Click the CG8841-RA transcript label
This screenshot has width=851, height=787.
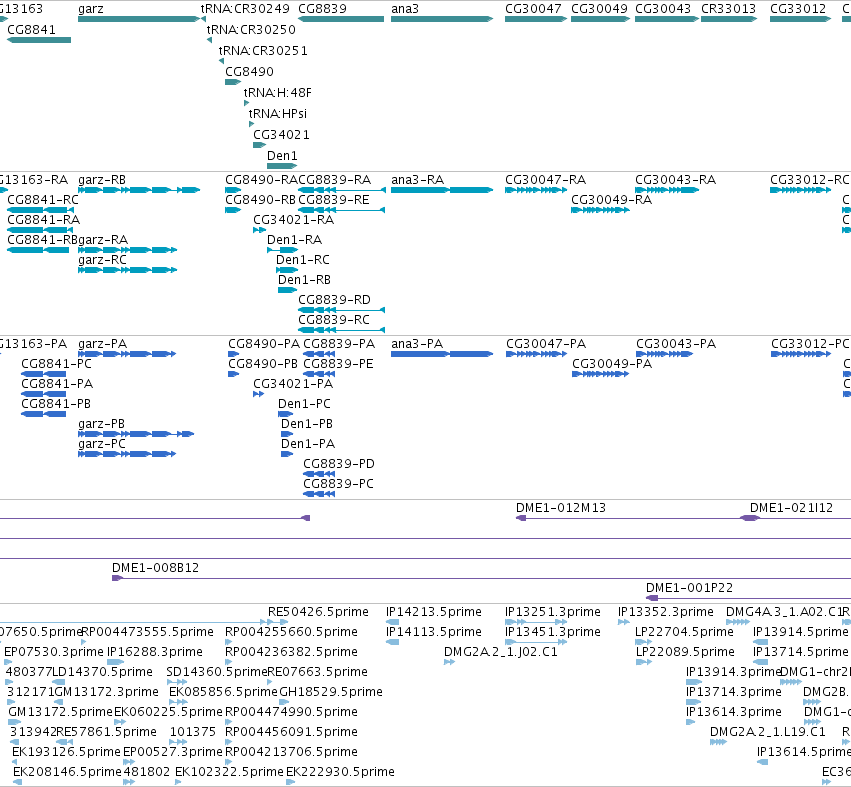point(43,220)
